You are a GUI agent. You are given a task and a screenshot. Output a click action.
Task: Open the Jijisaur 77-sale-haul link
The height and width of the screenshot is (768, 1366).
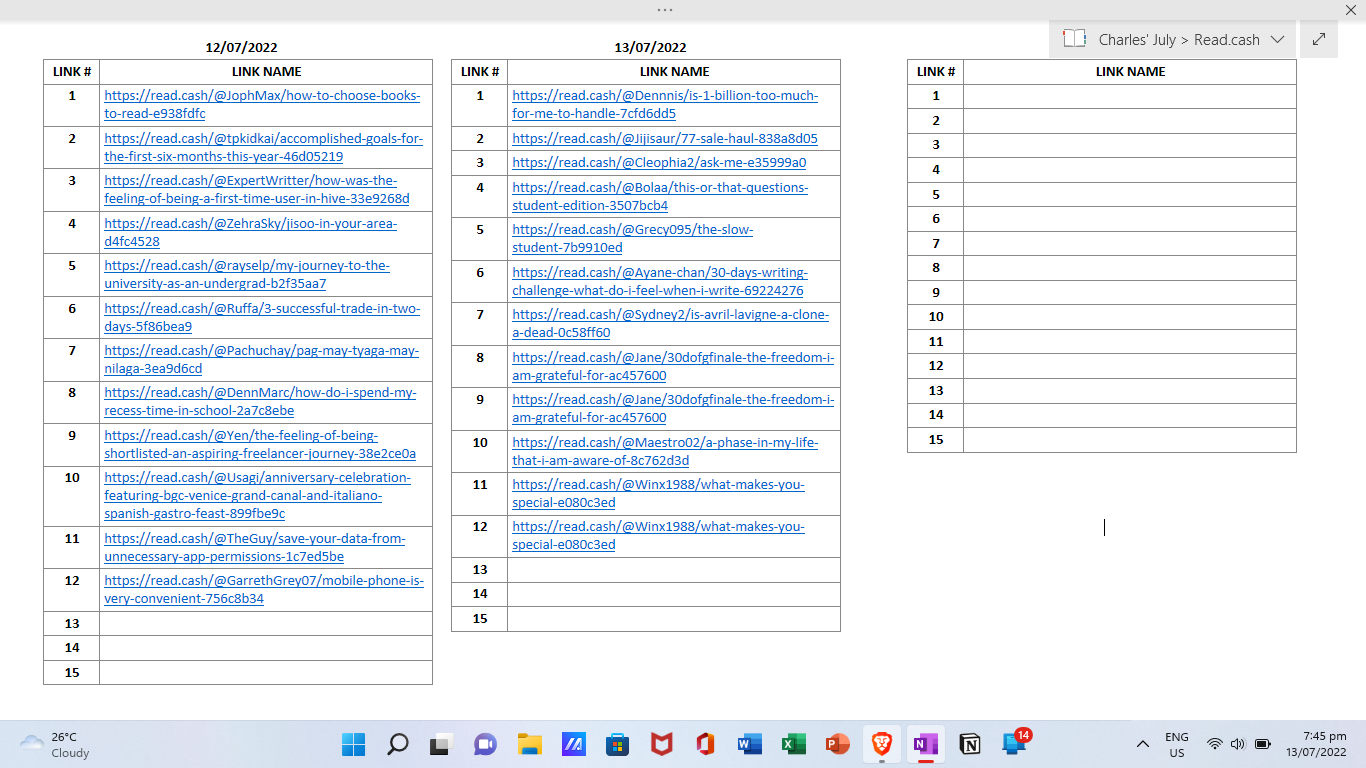click(665, 138)
